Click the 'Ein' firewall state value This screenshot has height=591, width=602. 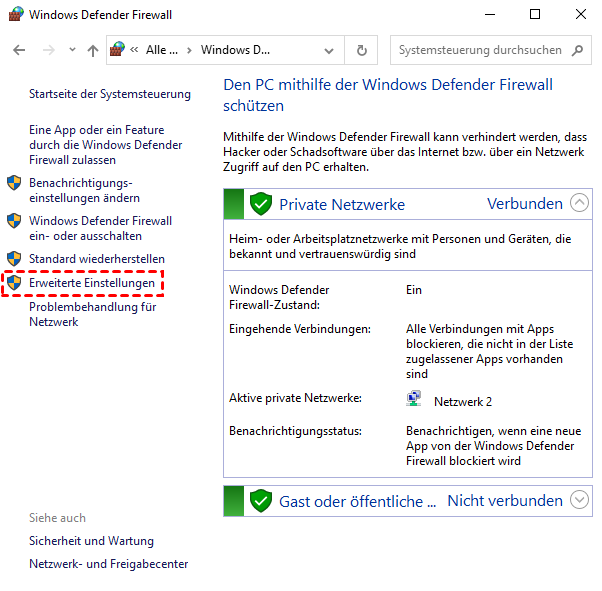(x=414, y=290)
